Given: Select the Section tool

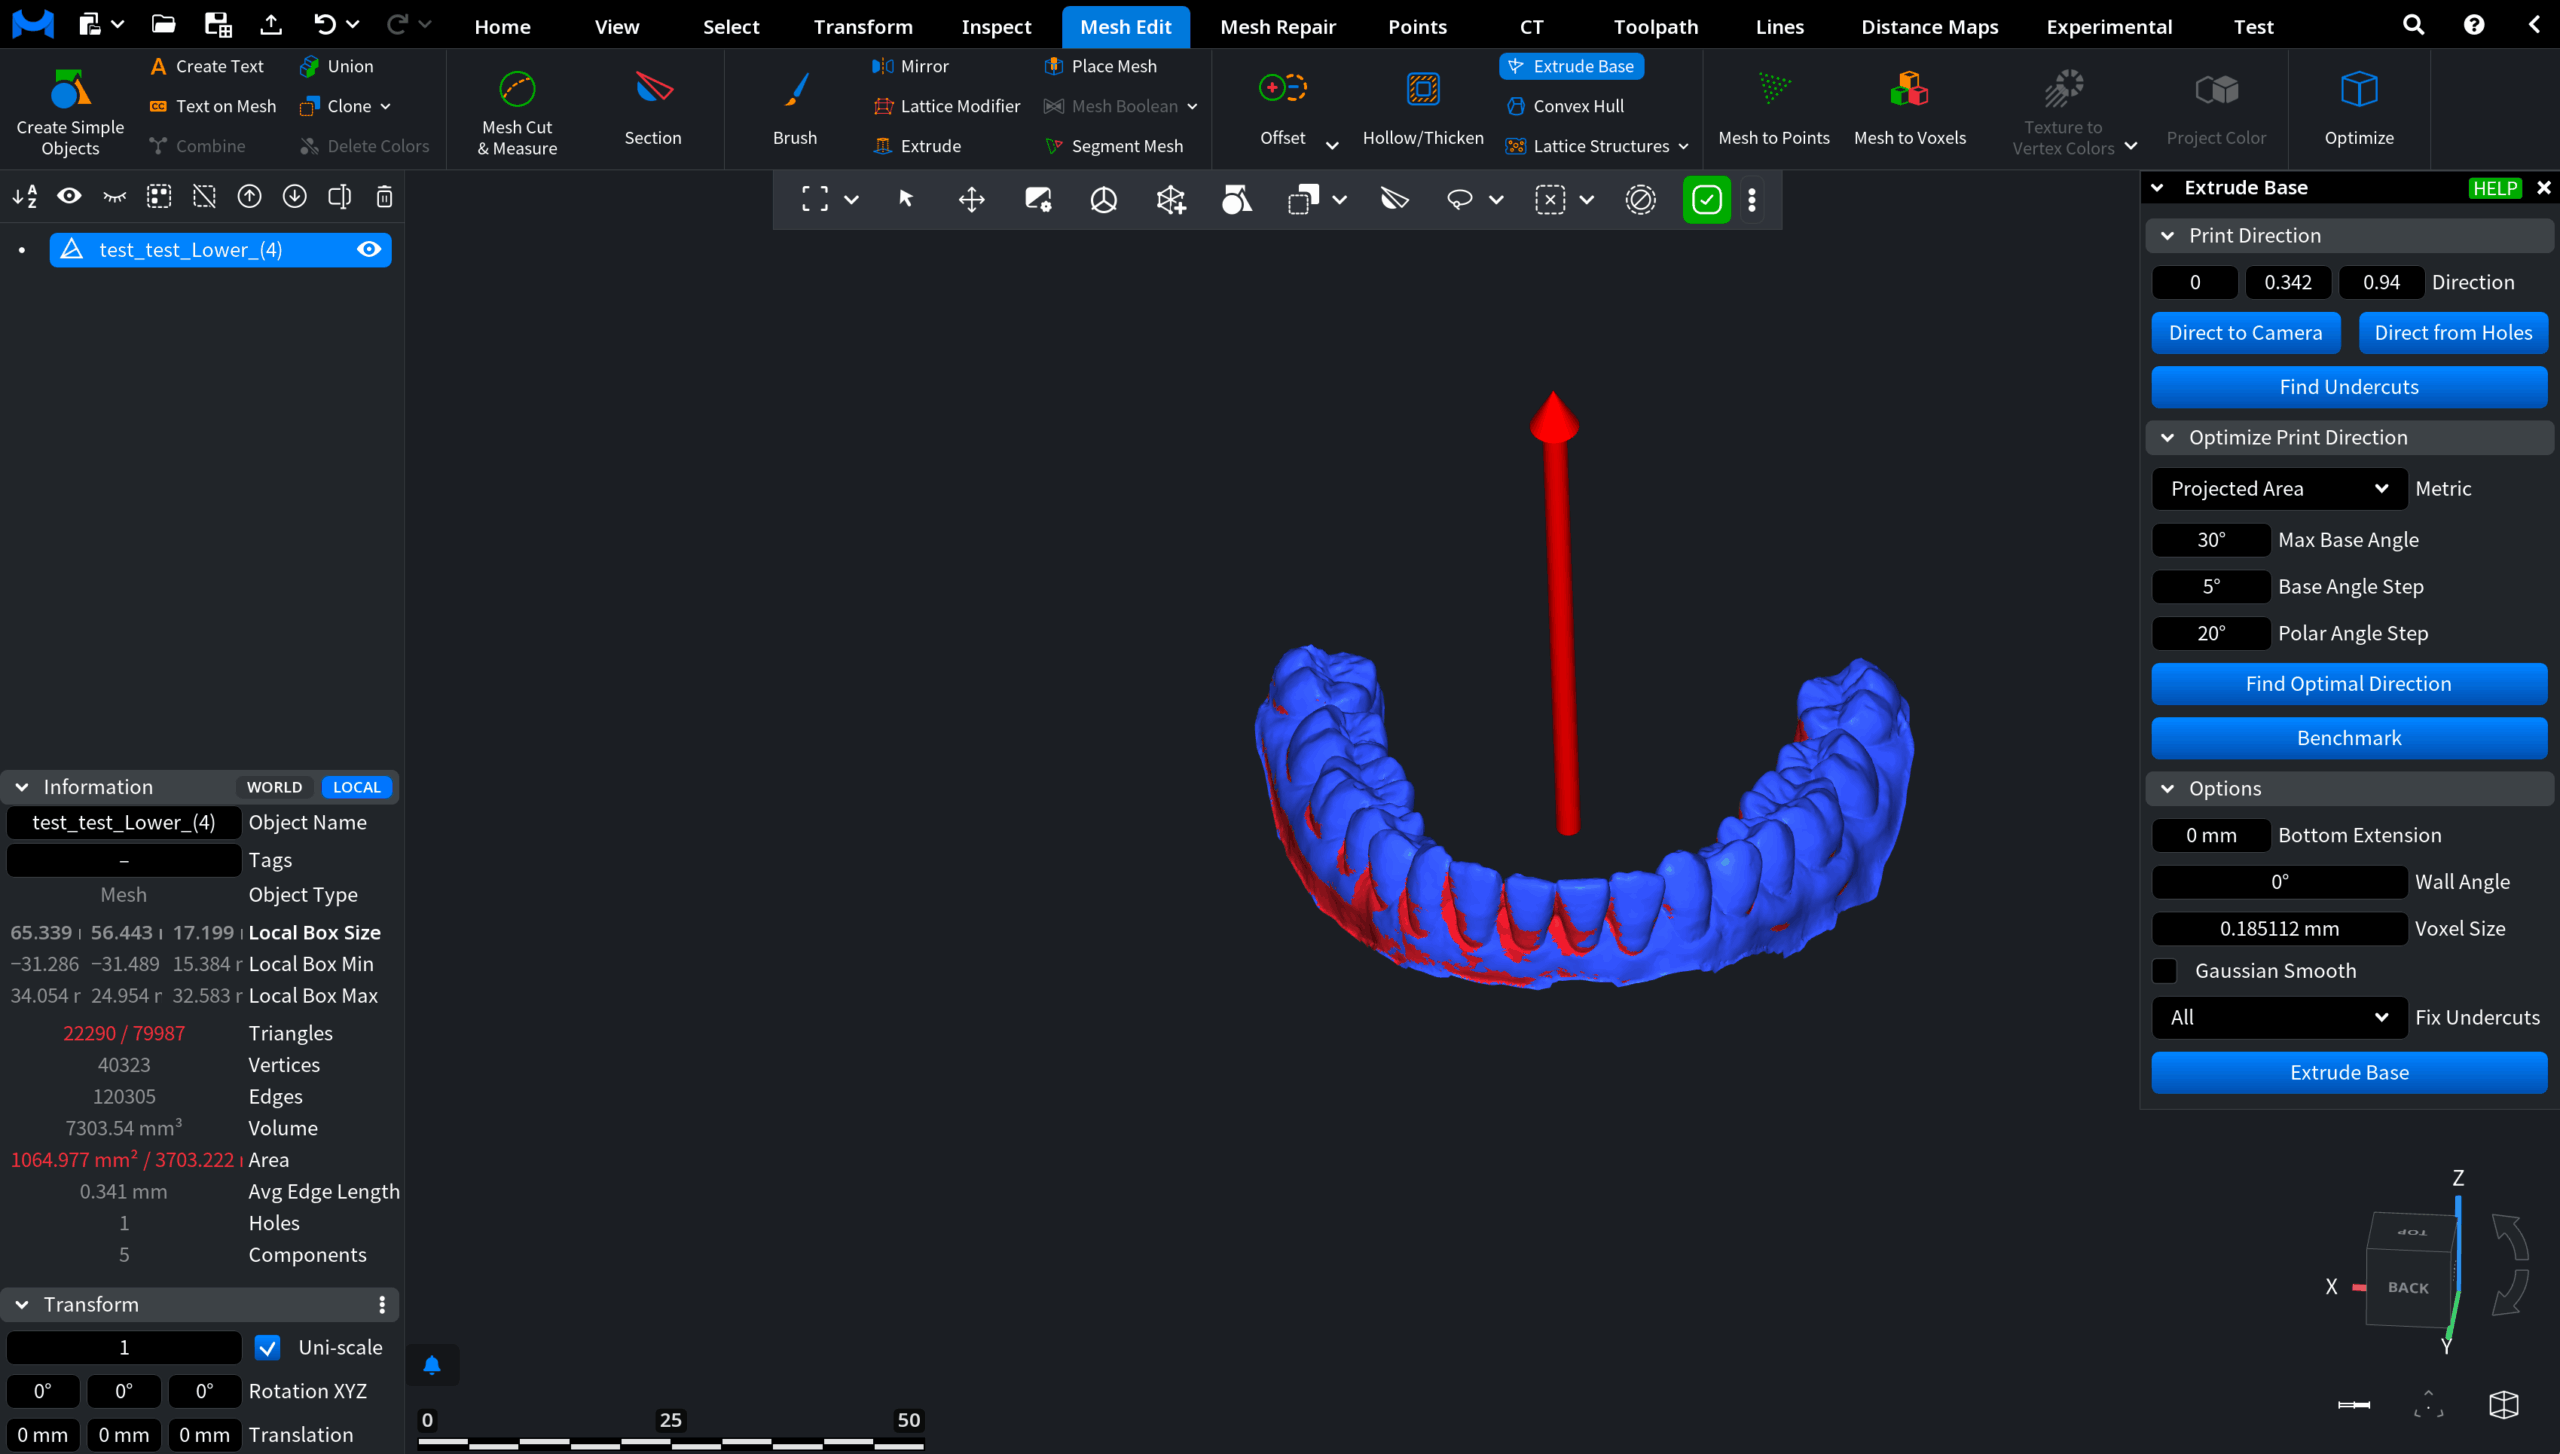Looking at the screenshot, I should click(x=652, y=108).
